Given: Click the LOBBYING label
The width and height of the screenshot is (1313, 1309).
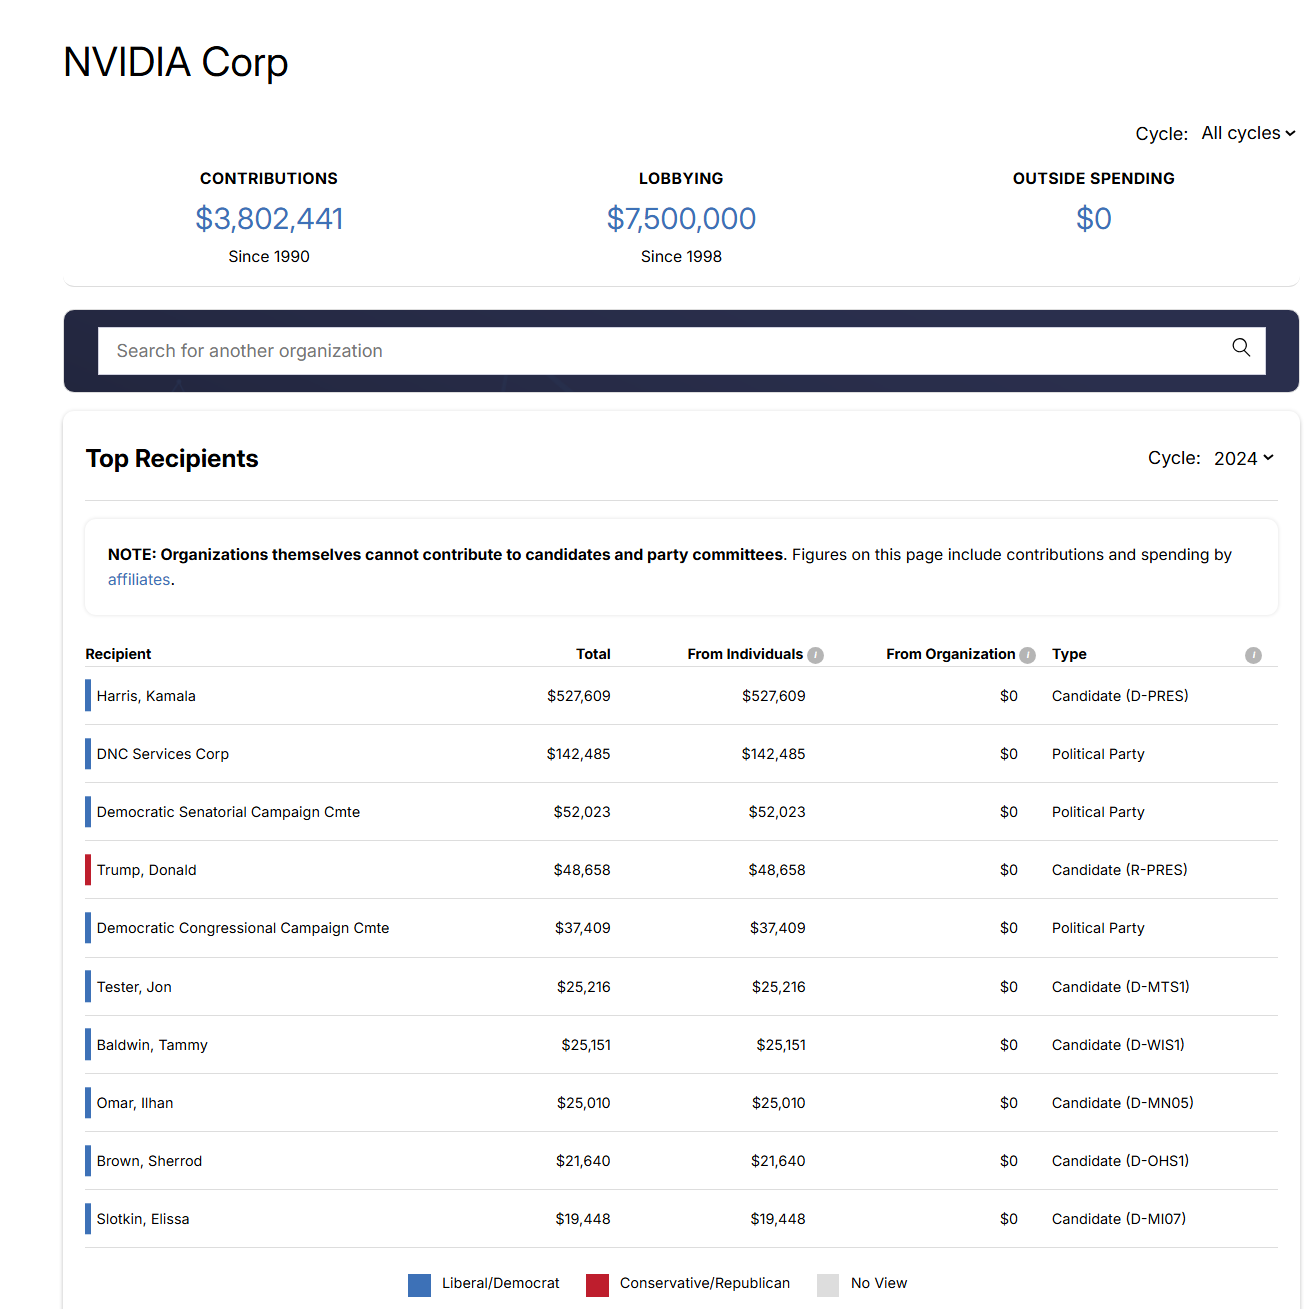Looking at the screenshot, I should [x=681, y=178].
